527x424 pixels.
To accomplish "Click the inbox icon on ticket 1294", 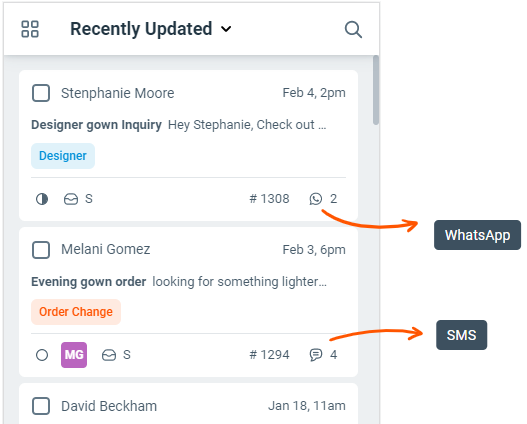I will (x=109, y=355).
